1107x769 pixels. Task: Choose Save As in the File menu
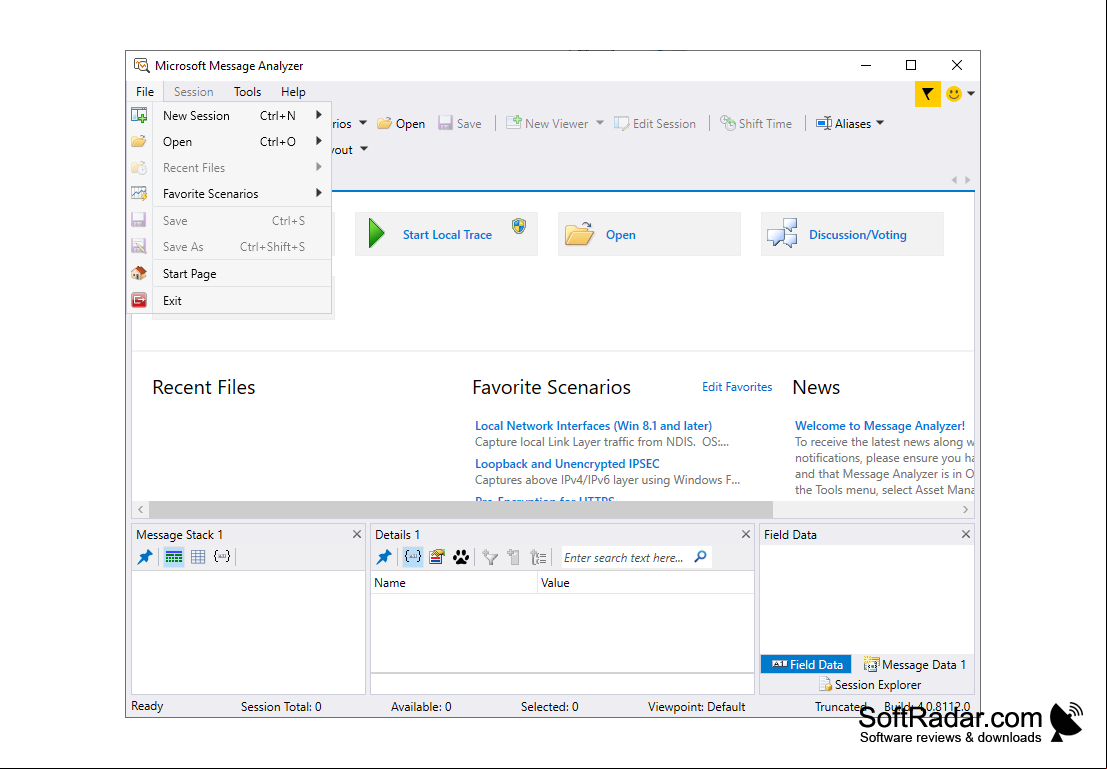[x=229, y=246]
